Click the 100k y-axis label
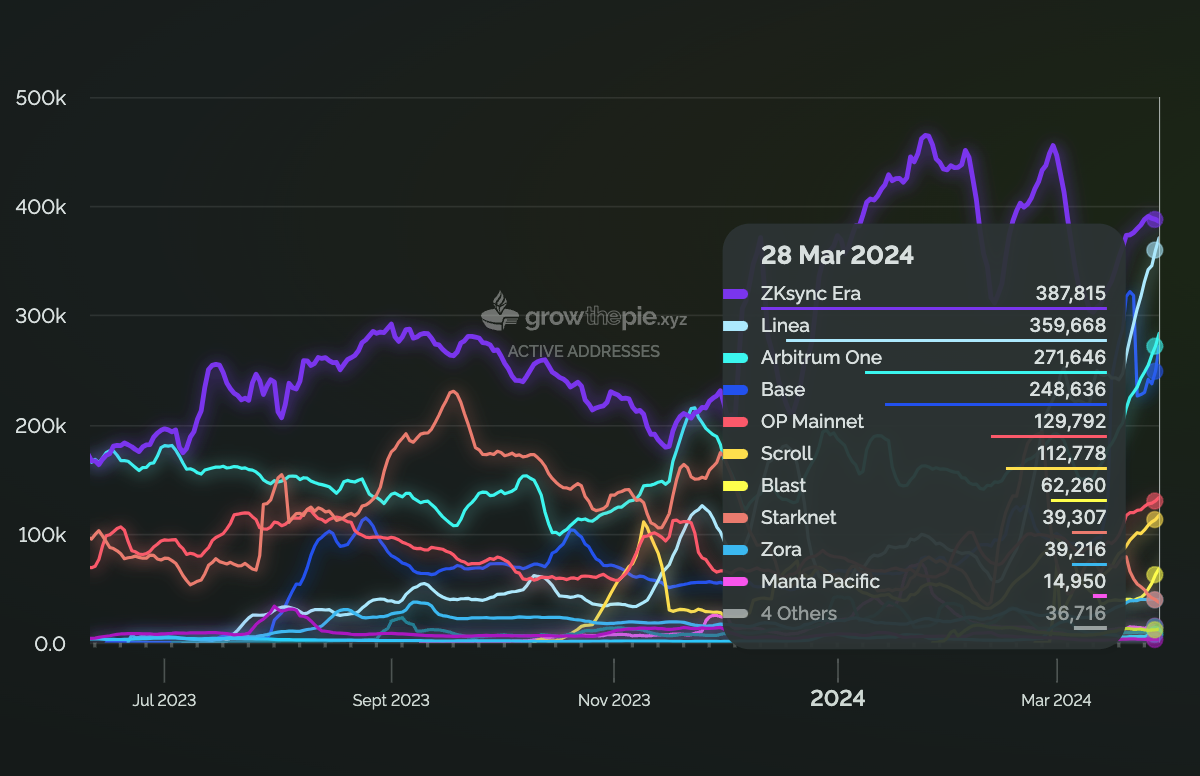 [41, 534]
